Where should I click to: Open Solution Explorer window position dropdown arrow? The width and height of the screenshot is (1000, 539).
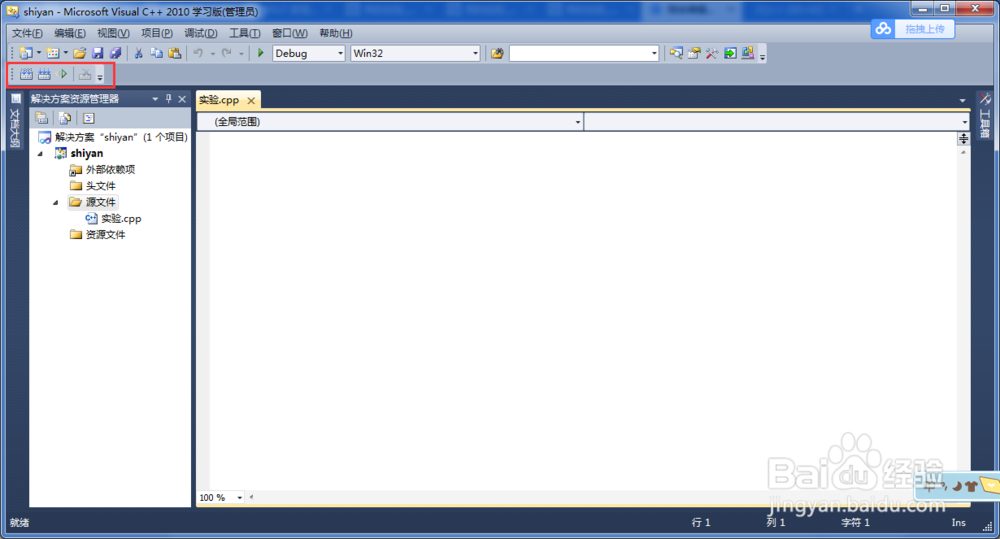coord(155,99)
